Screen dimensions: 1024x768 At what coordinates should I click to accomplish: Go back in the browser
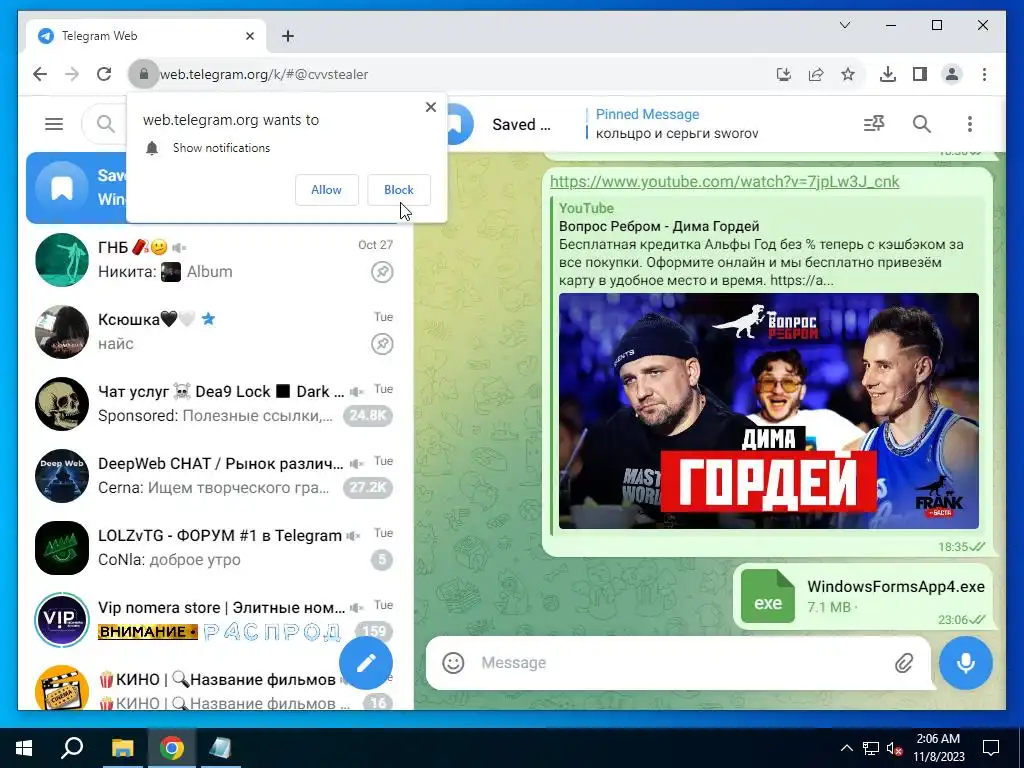pos(40,74)
